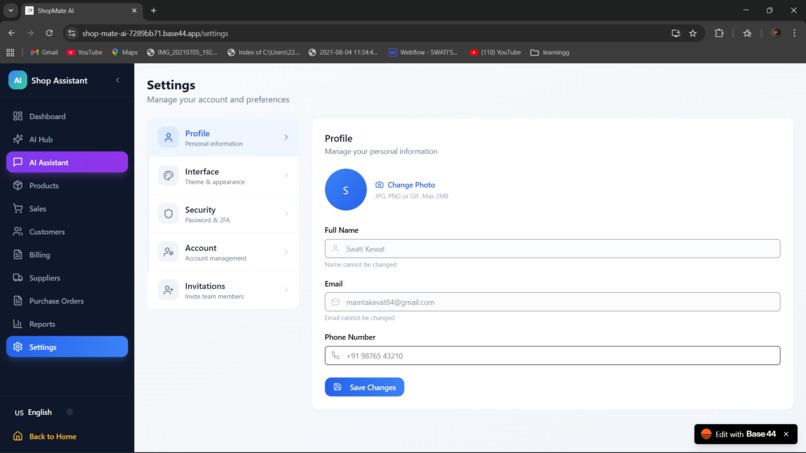The height and width of the screenshot is (453, 806).
Task: Click the Purchase Orders icon
Action: 18,301
